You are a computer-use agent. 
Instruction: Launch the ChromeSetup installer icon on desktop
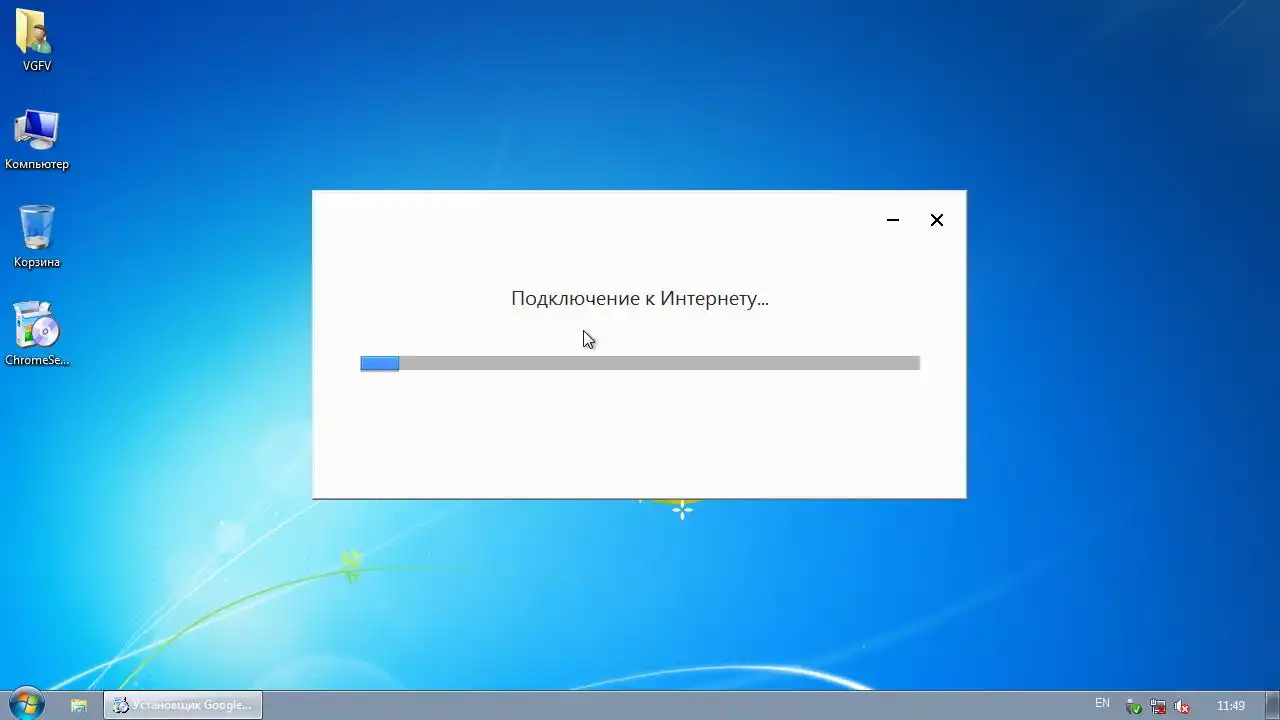tap(37, 335)
